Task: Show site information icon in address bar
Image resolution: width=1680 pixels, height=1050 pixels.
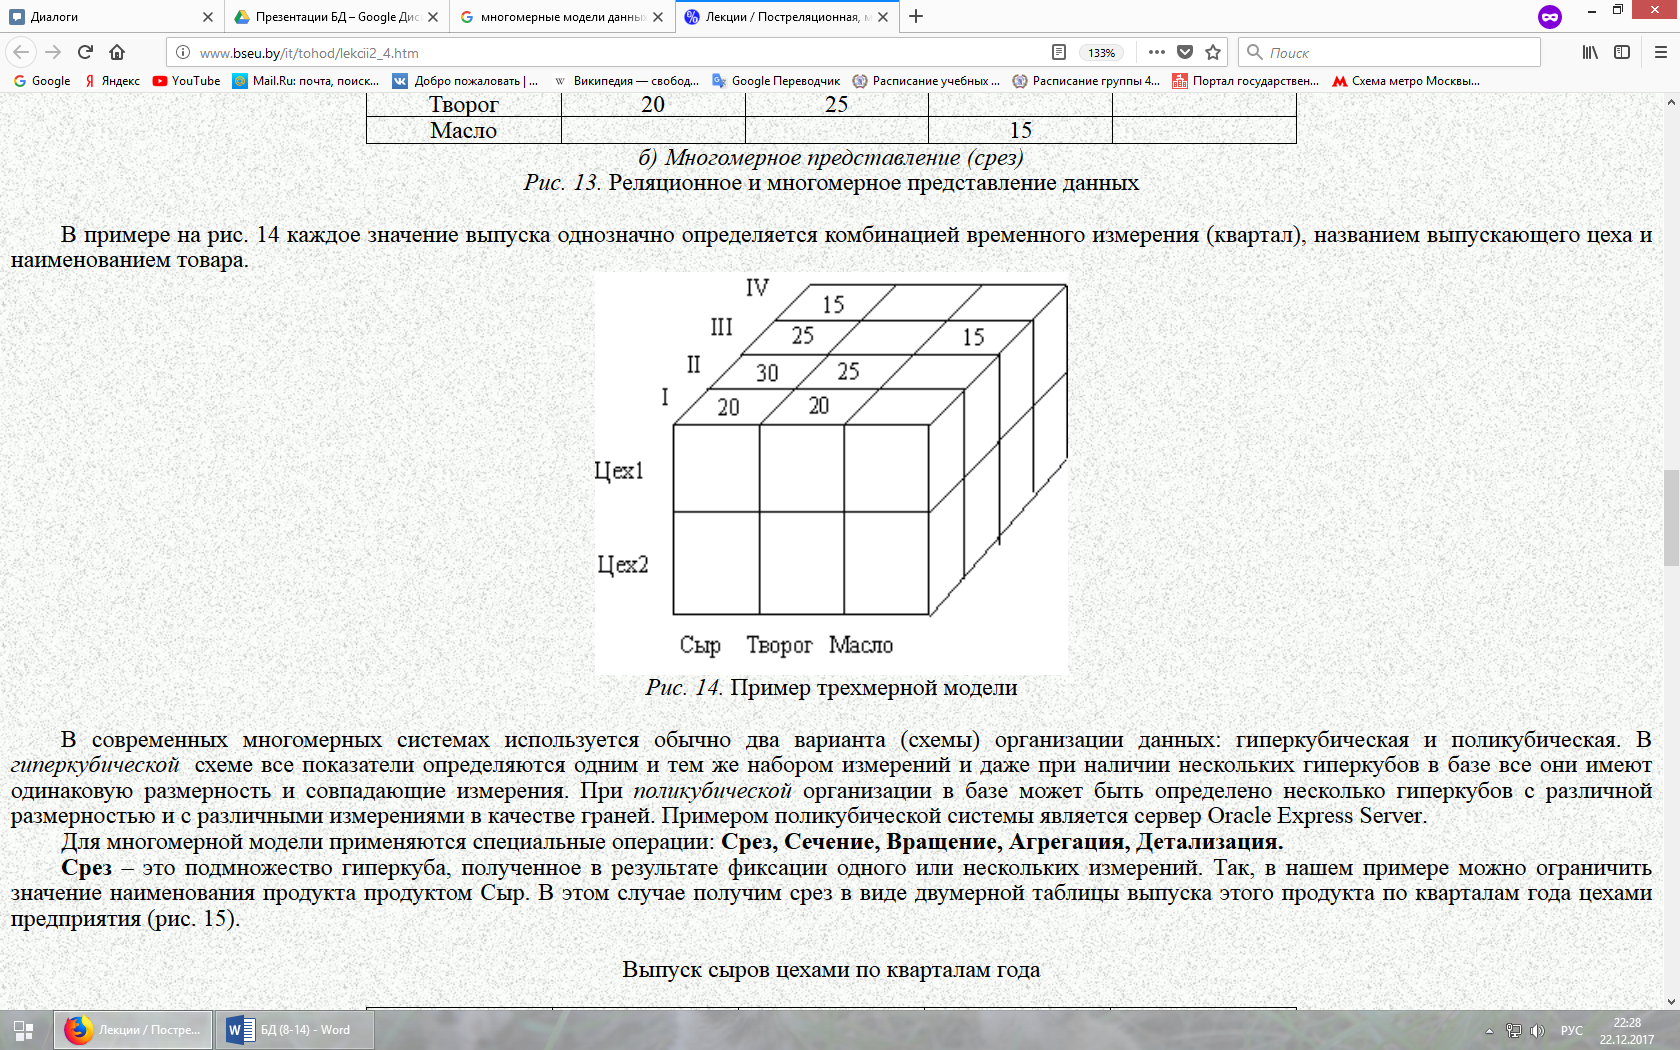Action: click(x=183, y=52)
